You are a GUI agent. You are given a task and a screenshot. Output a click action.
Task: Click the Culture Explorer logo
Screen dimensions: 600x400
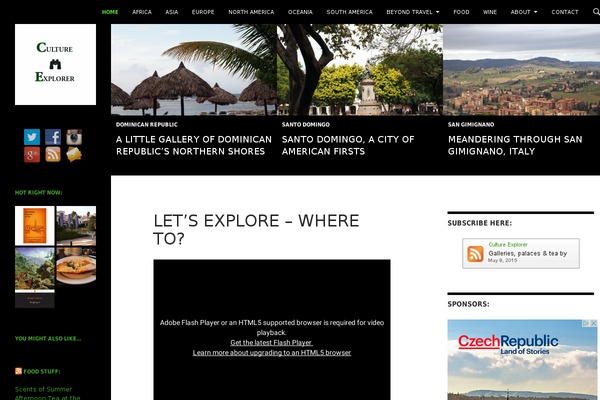tap(55, 64)
